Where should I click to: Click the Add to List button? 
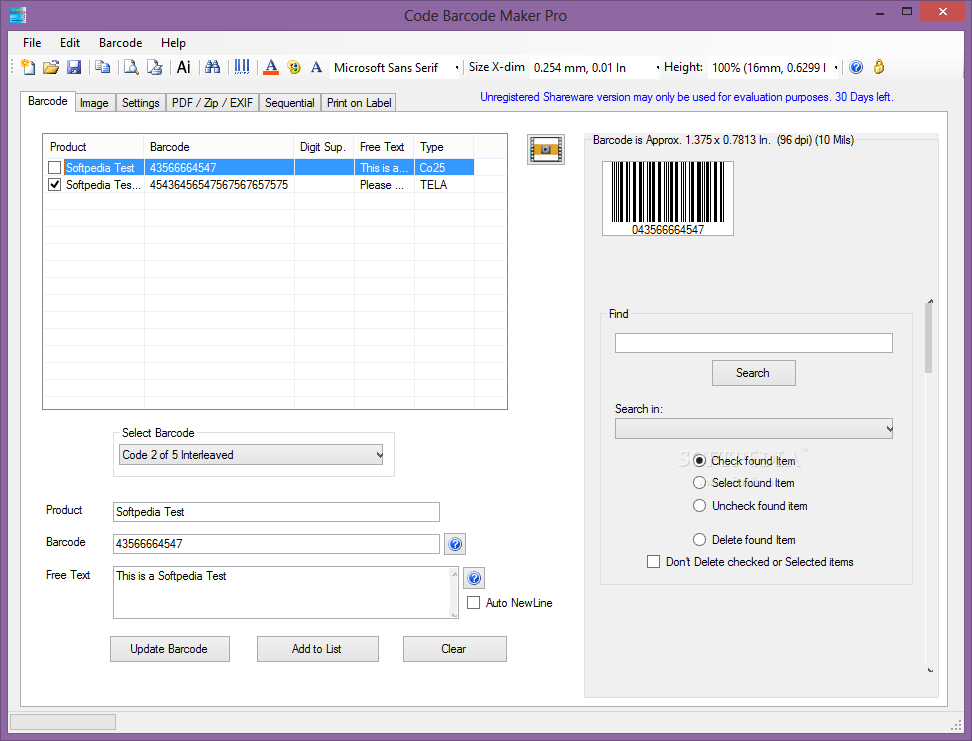click(317, 648)
